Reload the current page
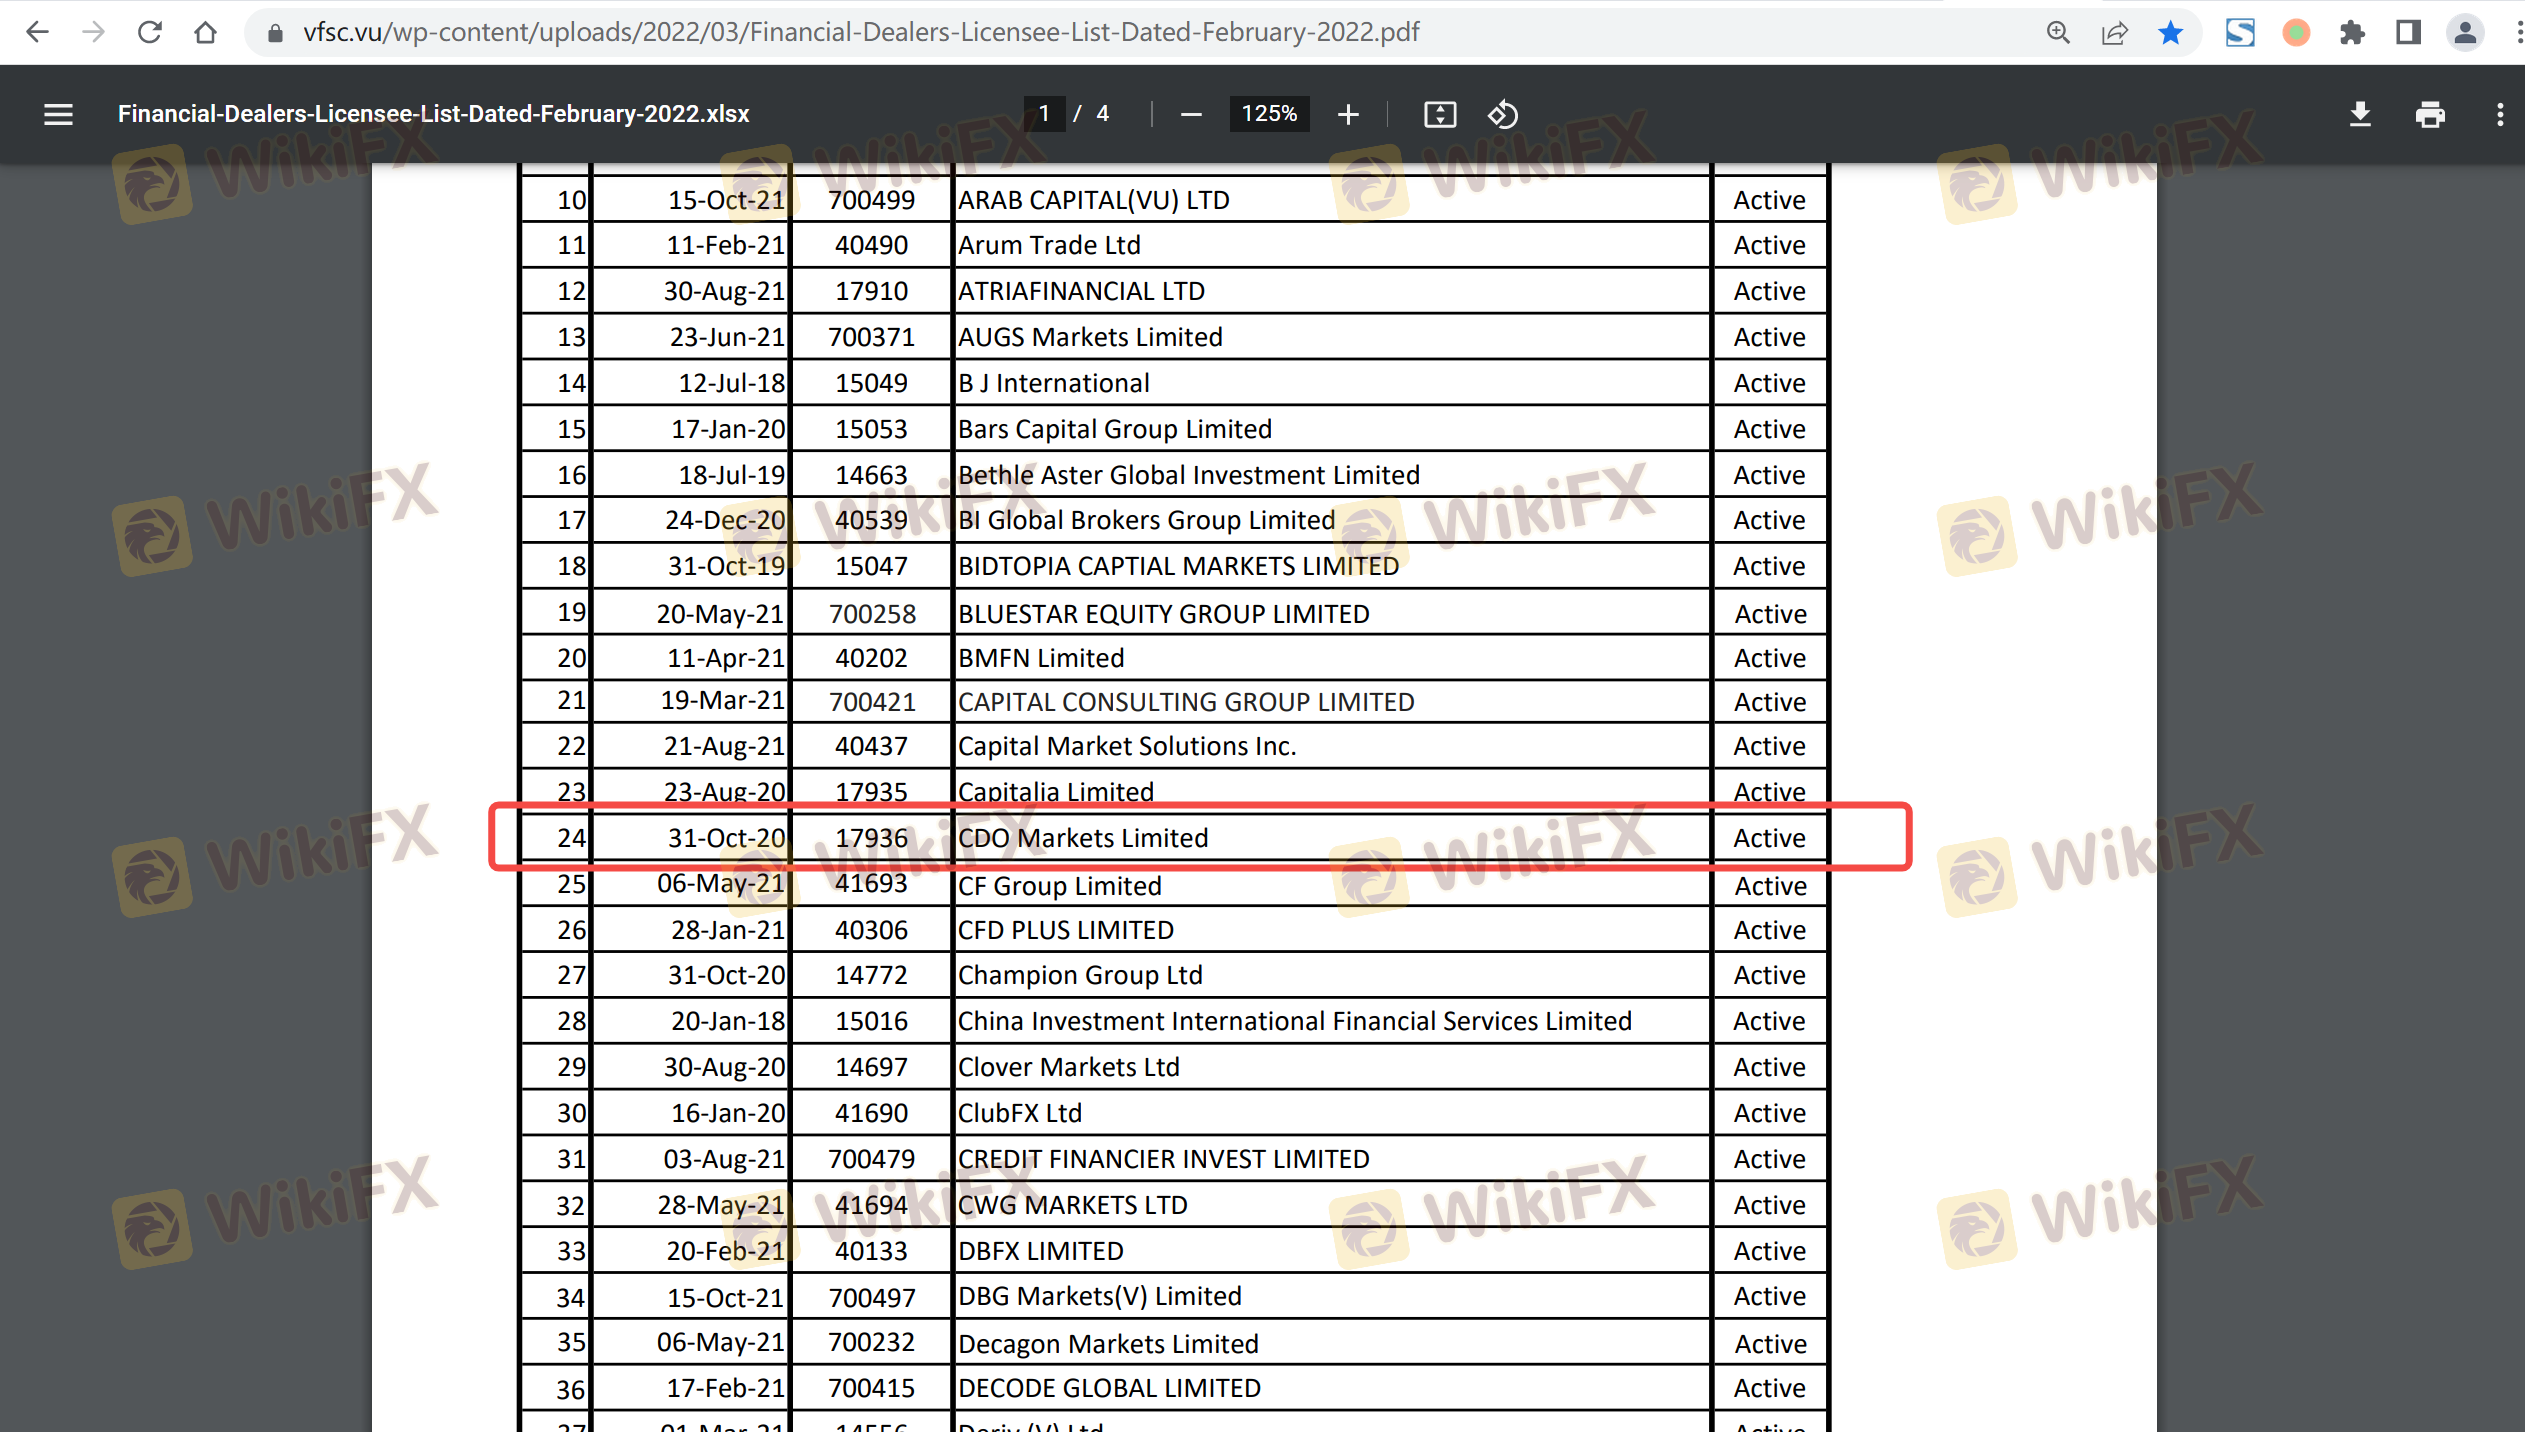The height and width of the screenshot is (1432, 2525). point(149,33)
